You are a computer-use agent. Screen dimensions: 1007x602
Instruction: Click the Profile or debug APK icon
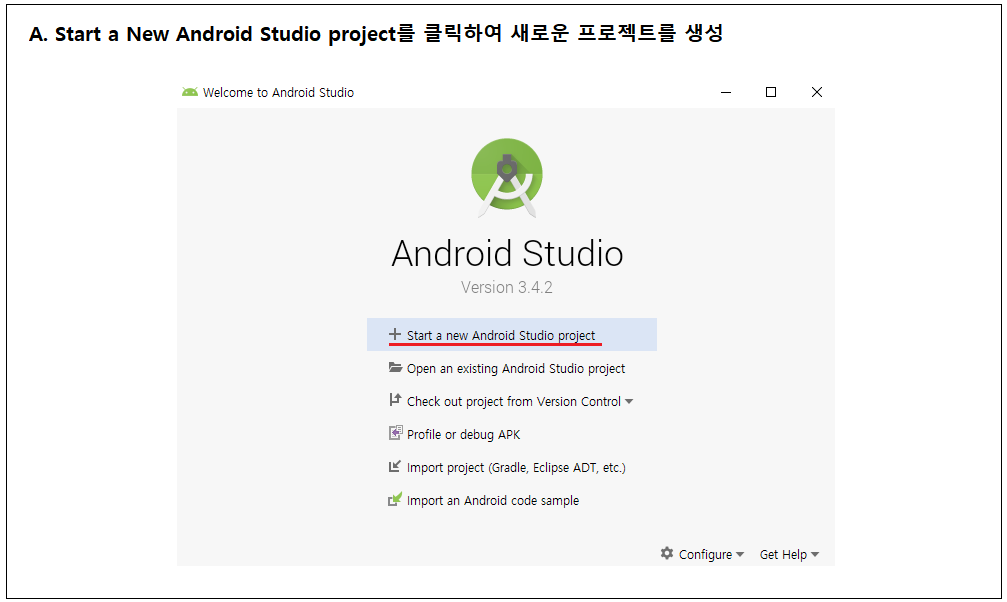tap(396, 433)
